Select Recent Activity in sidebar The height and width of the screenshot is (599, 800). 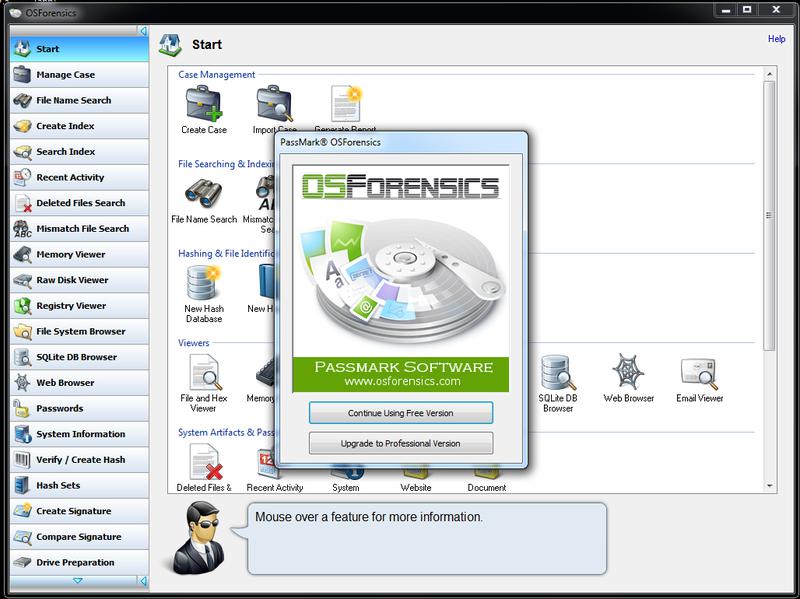[x=80, y=177]
